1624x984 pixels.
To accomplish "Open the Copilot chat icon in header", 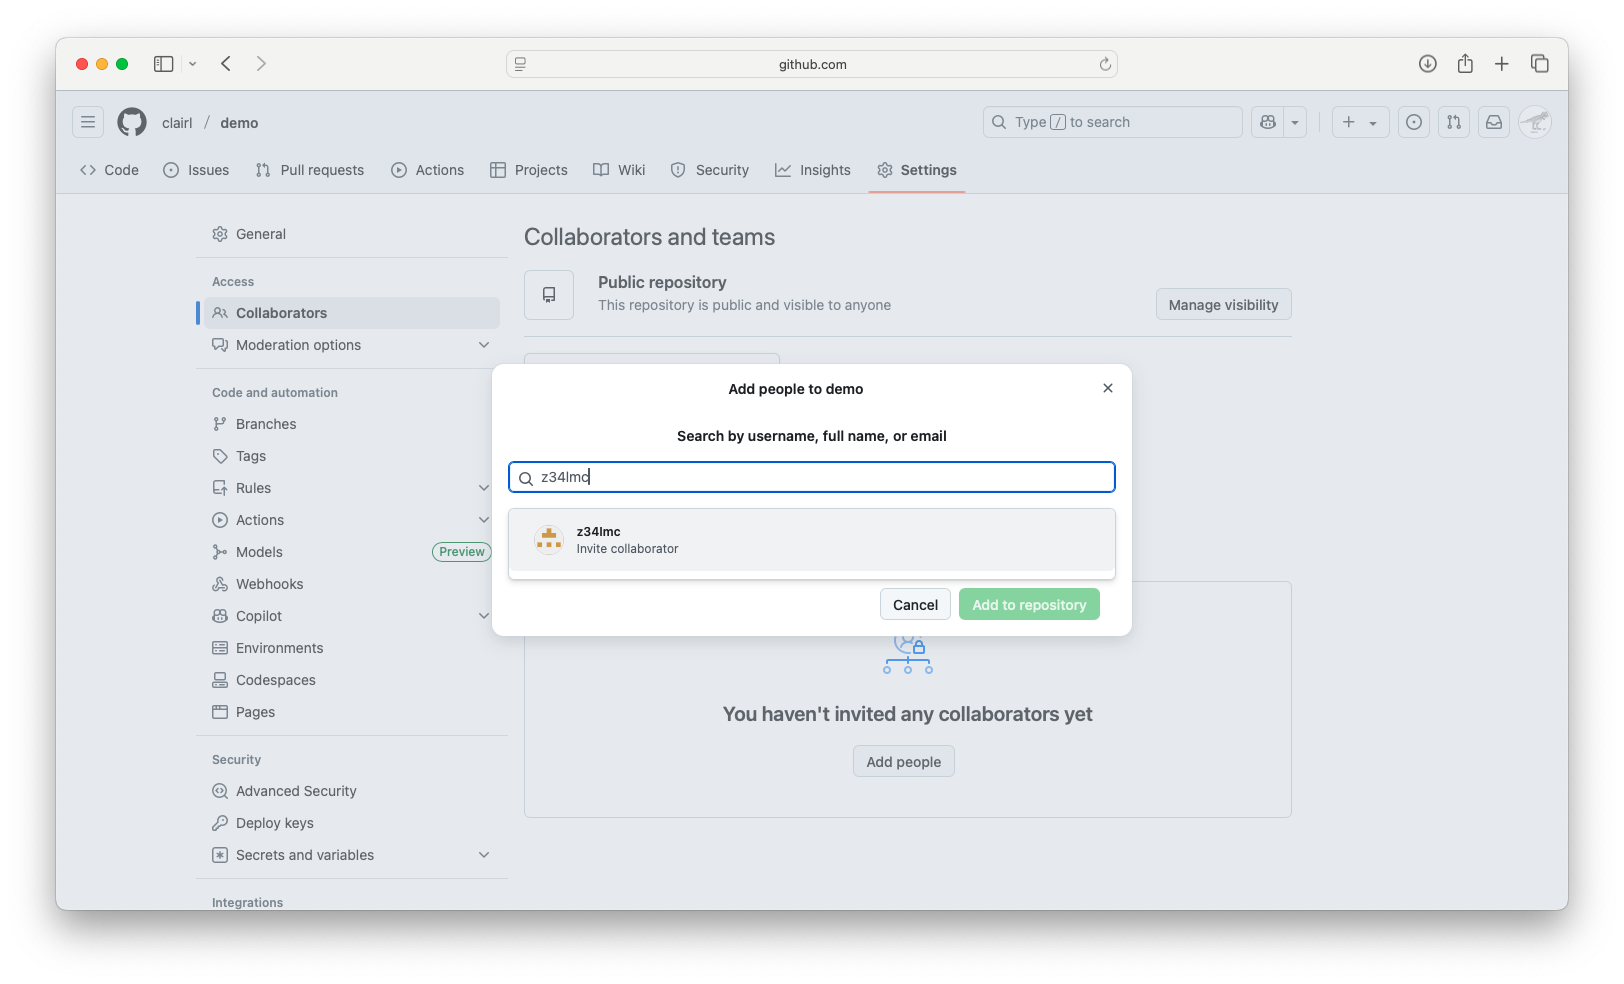I will click(x=1268, y=122).
